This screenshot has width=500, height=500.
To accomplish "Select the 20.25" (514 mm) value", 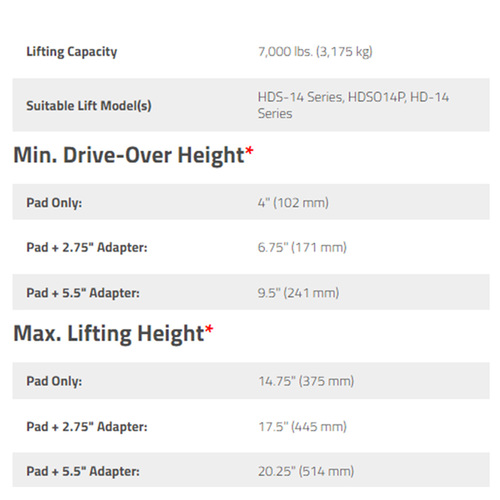I will [x=306, y=471].
